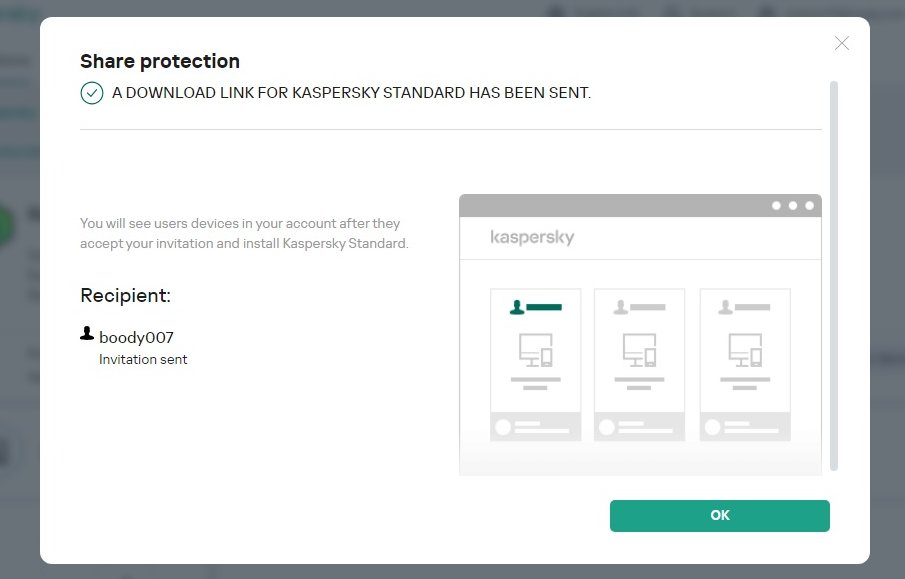The width and height of the screenshot is (905, 579).
Task: Click the green success checkmark icon
Action: tap(92, 93)
